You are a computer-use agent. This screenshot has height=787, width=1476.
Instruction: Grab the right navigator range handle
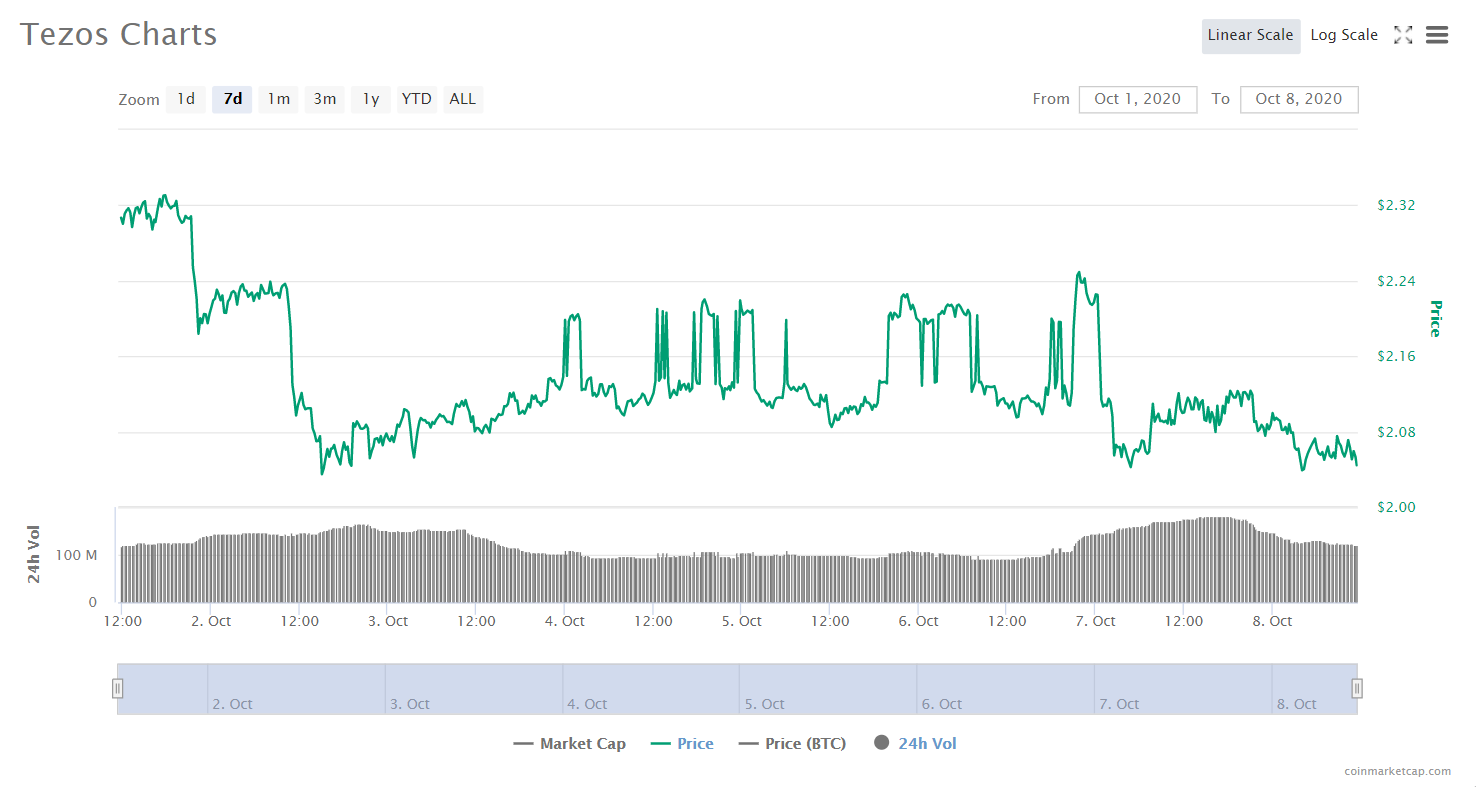[1357, 688]
